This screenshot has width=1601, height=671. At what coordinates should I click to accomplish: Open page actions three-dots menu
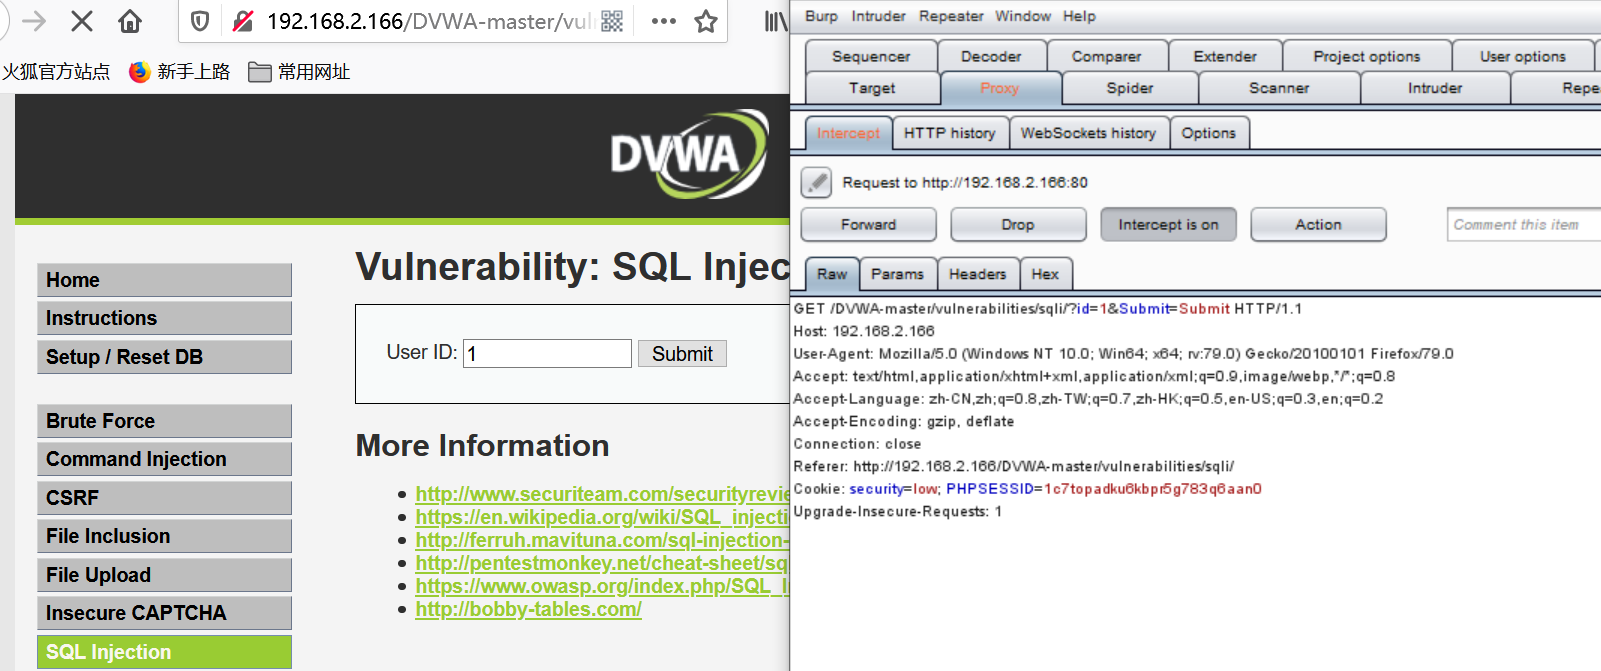pyautogui.click(x=663, y=21)
